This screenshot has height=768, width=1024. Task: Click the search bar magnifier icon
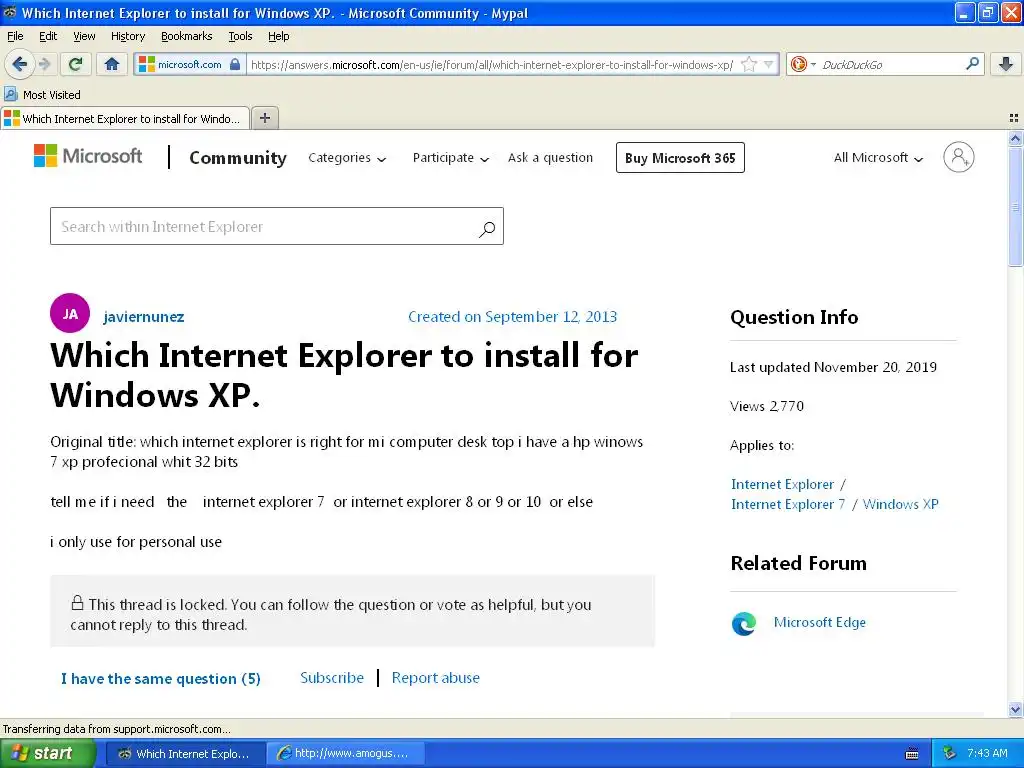point(972,64)
